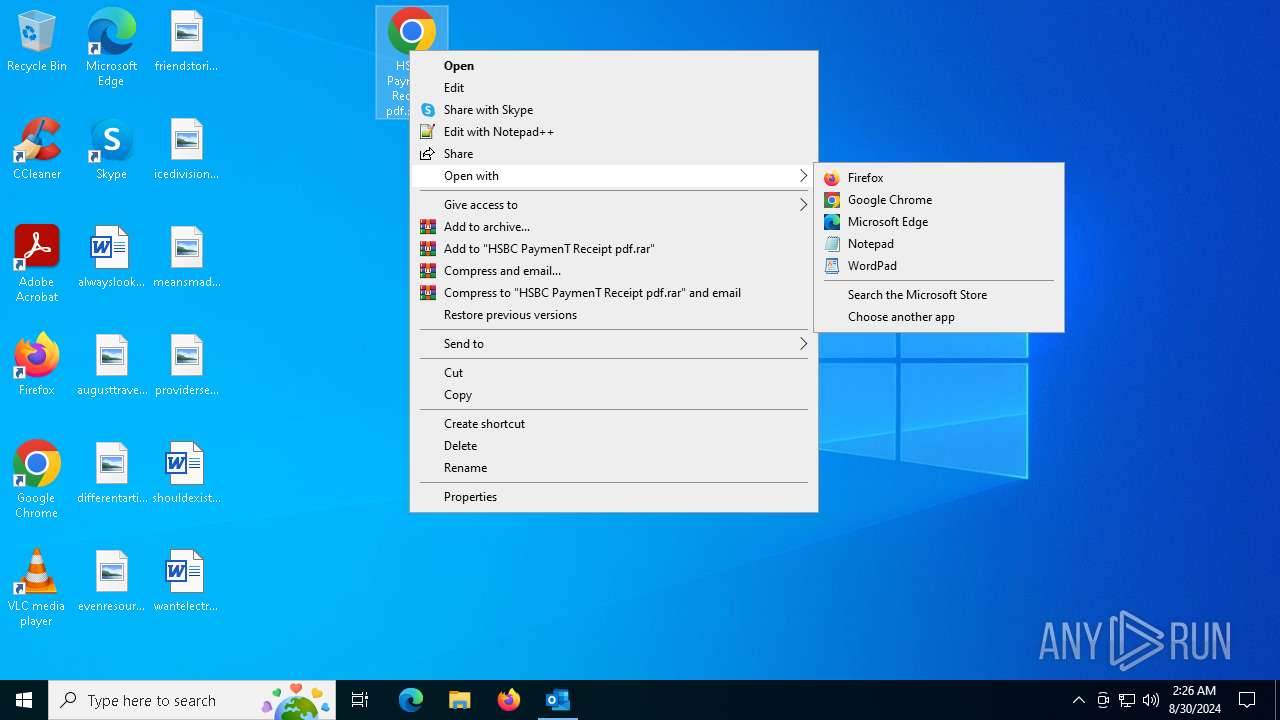Image resolution: width=1280 pixels, height=720 pixels.
Task: Choose Delete in context menu
Action: click(614, 446)
